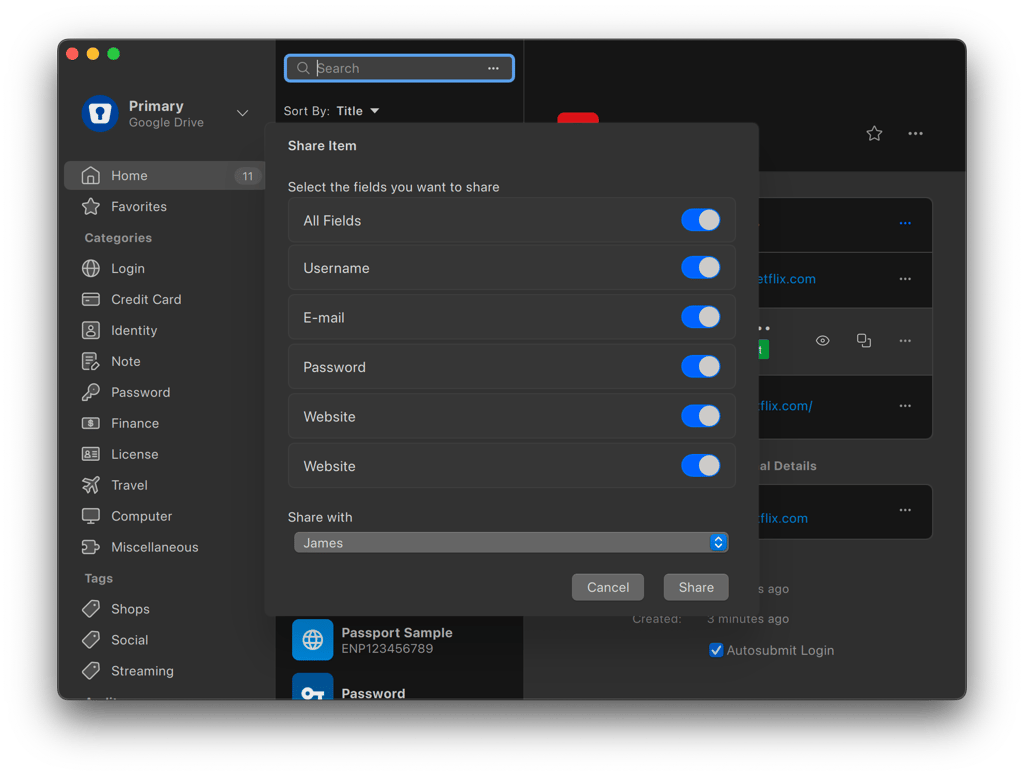
Task: Open the Share with James dropdown
Action: coord(511,543)
